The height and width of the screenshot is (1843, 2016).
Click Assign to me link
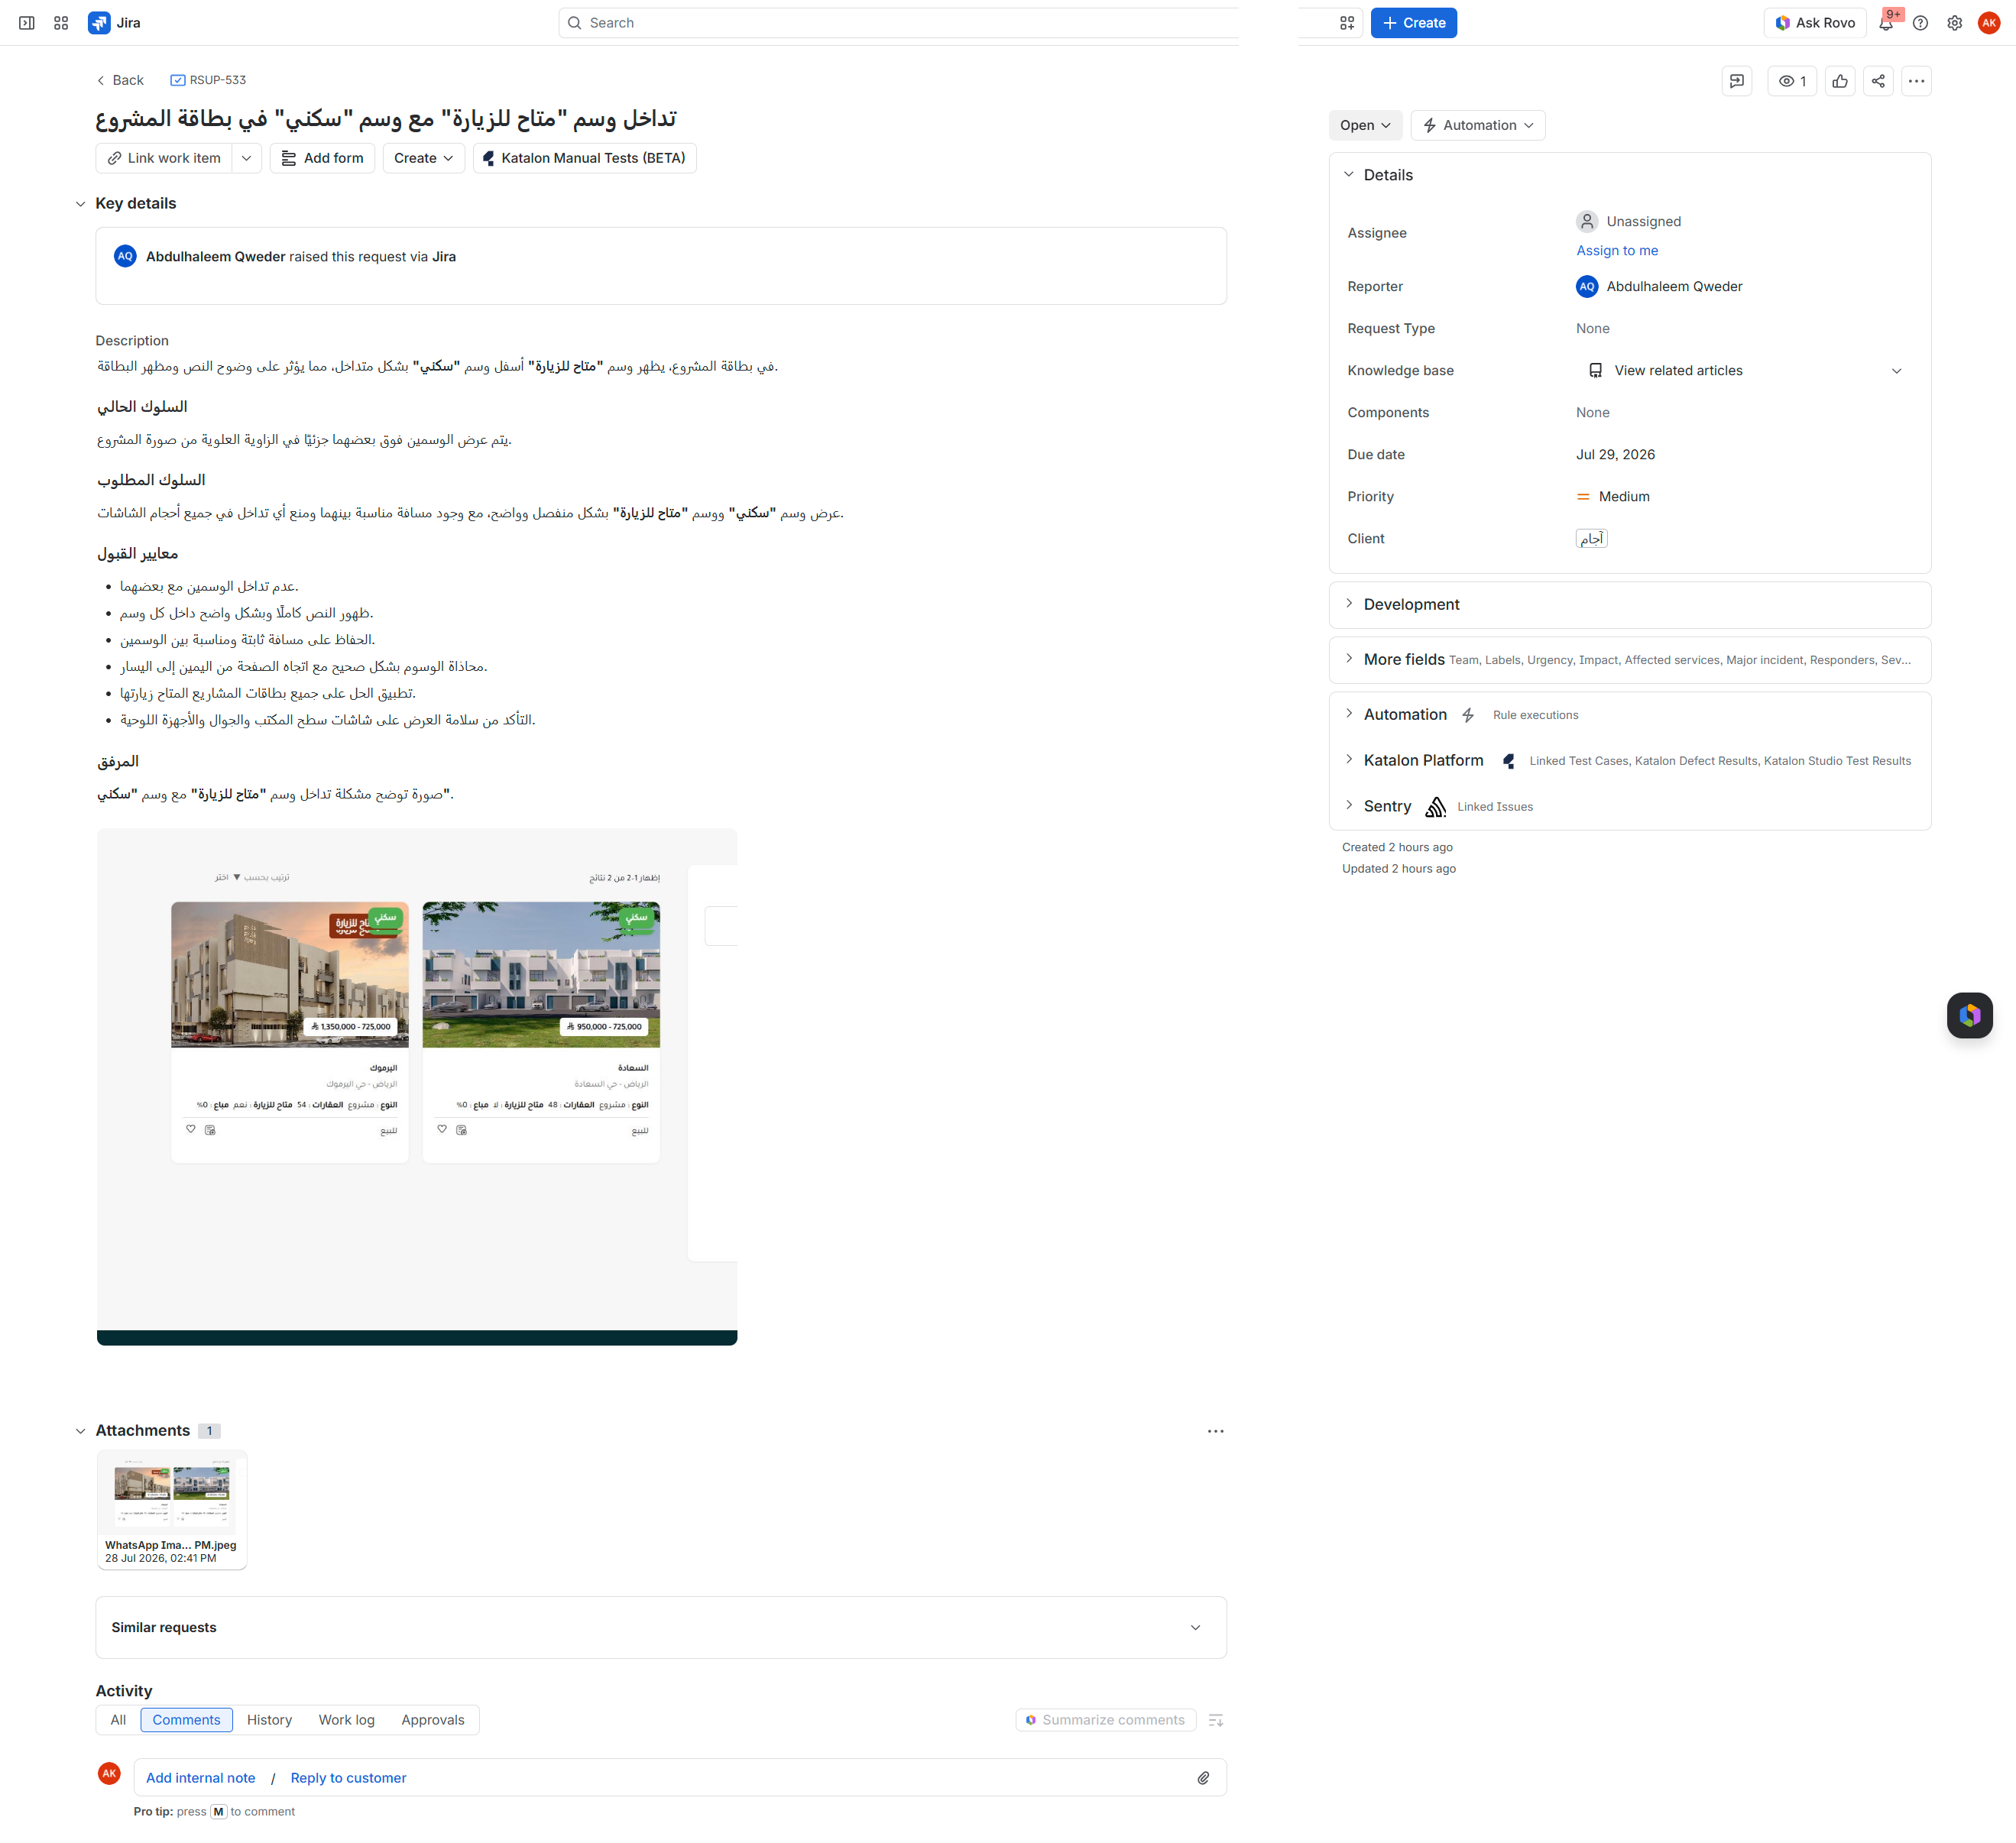coord(1617,251)
